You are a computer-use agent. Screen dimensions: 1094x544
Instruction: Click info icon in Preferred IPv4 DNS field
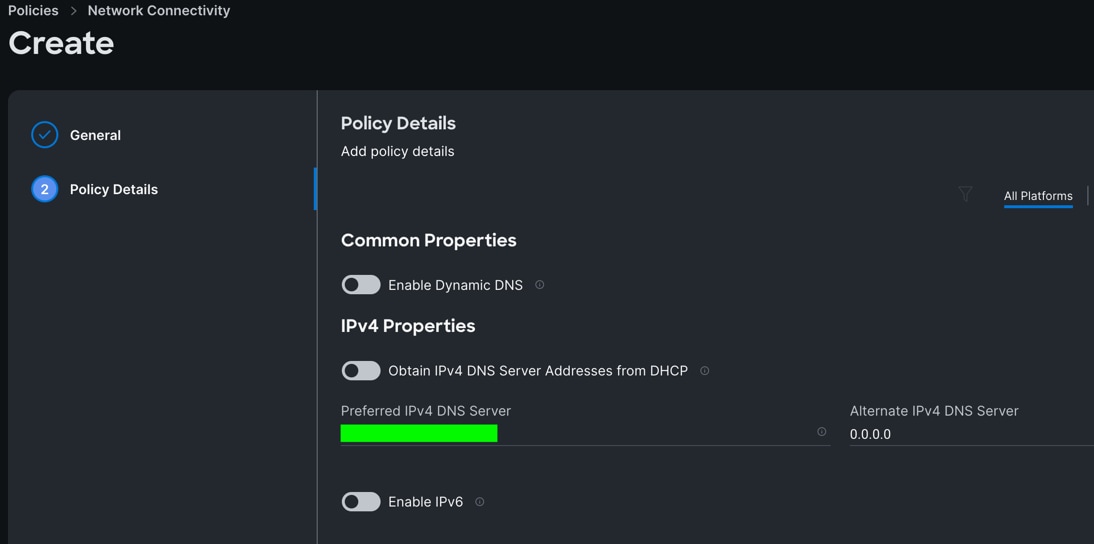click(822, 432)
